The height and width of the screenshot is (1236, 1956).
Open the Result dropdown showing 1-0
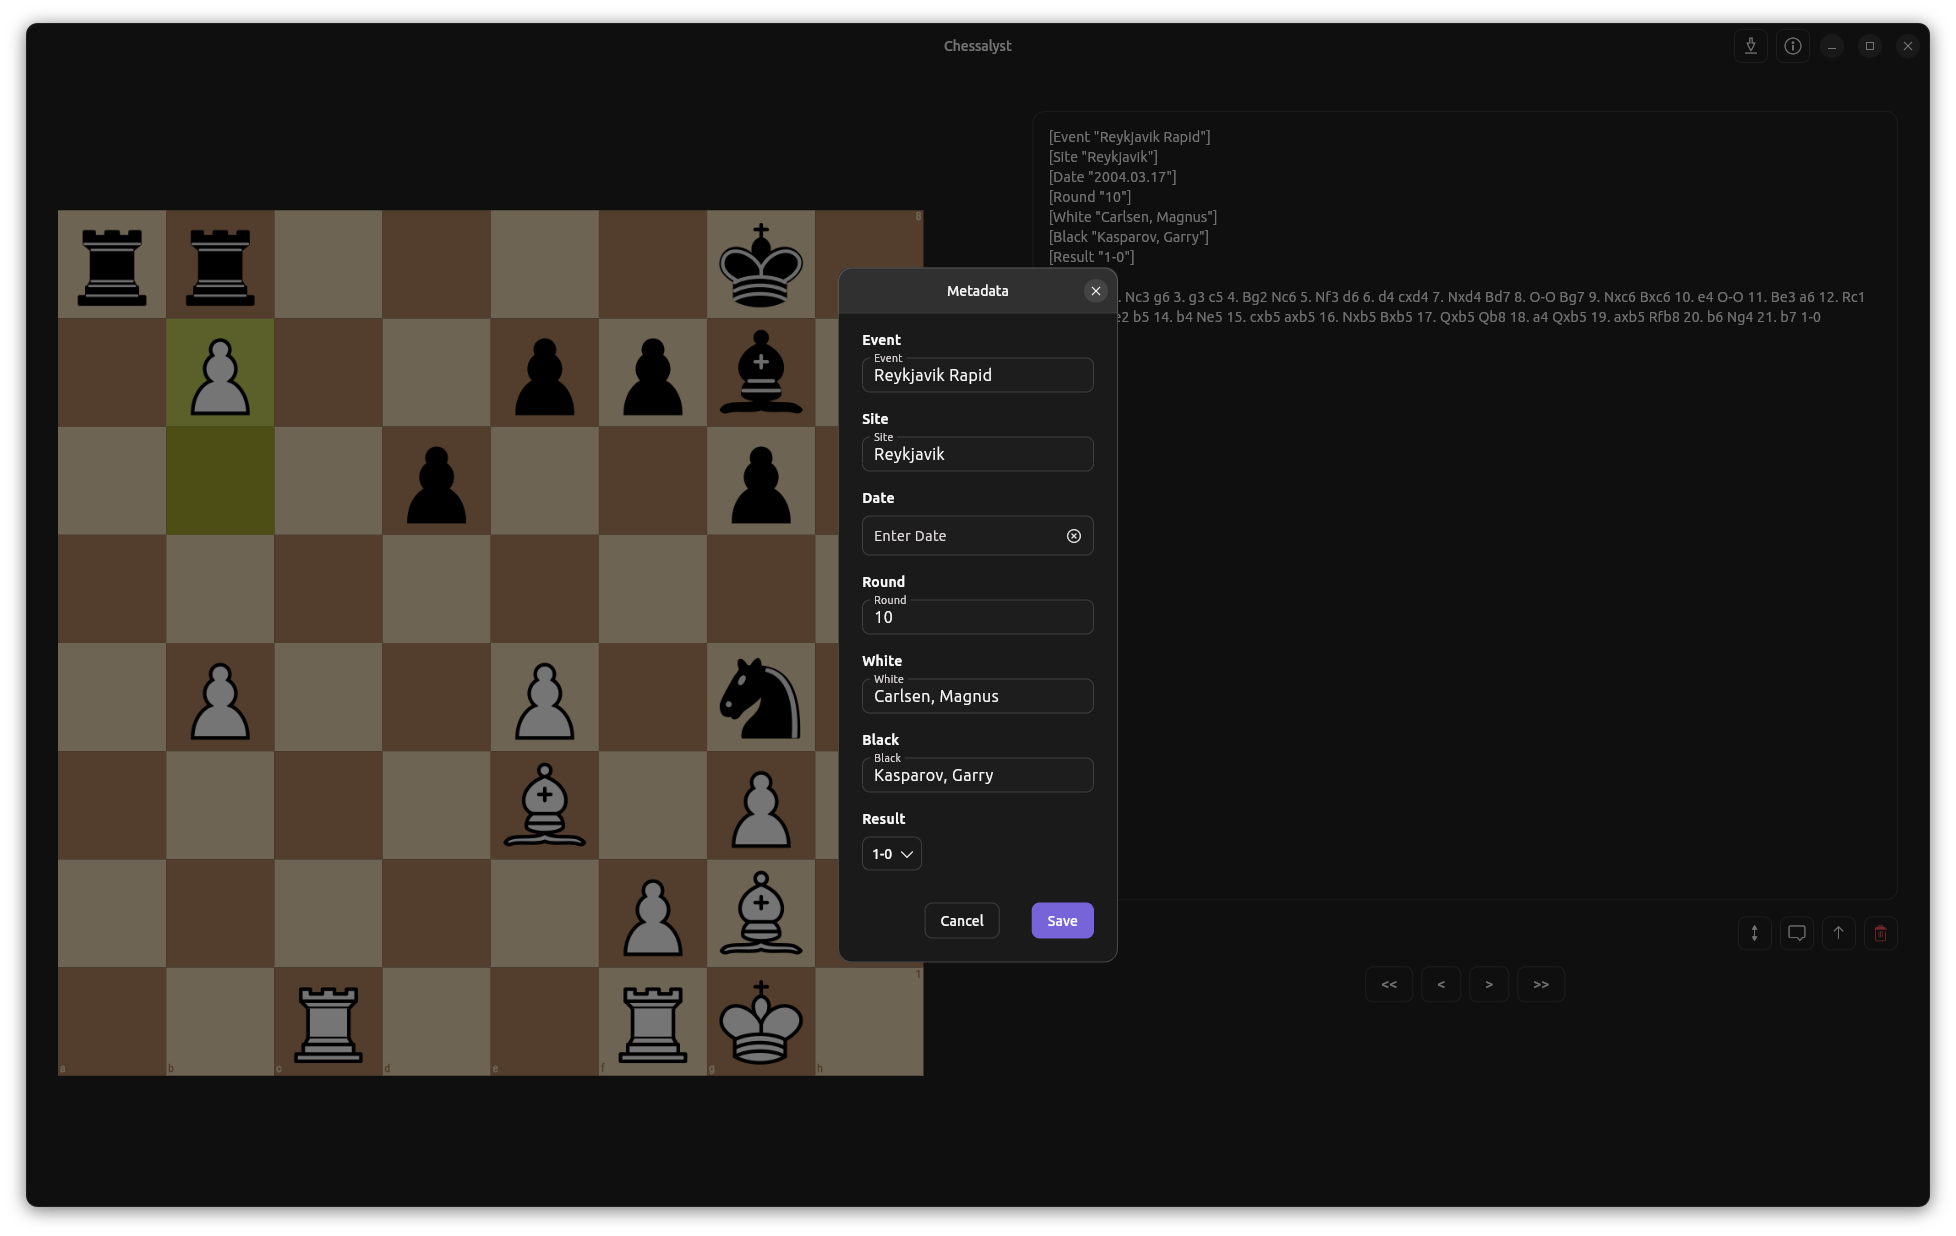click(892, 854)
